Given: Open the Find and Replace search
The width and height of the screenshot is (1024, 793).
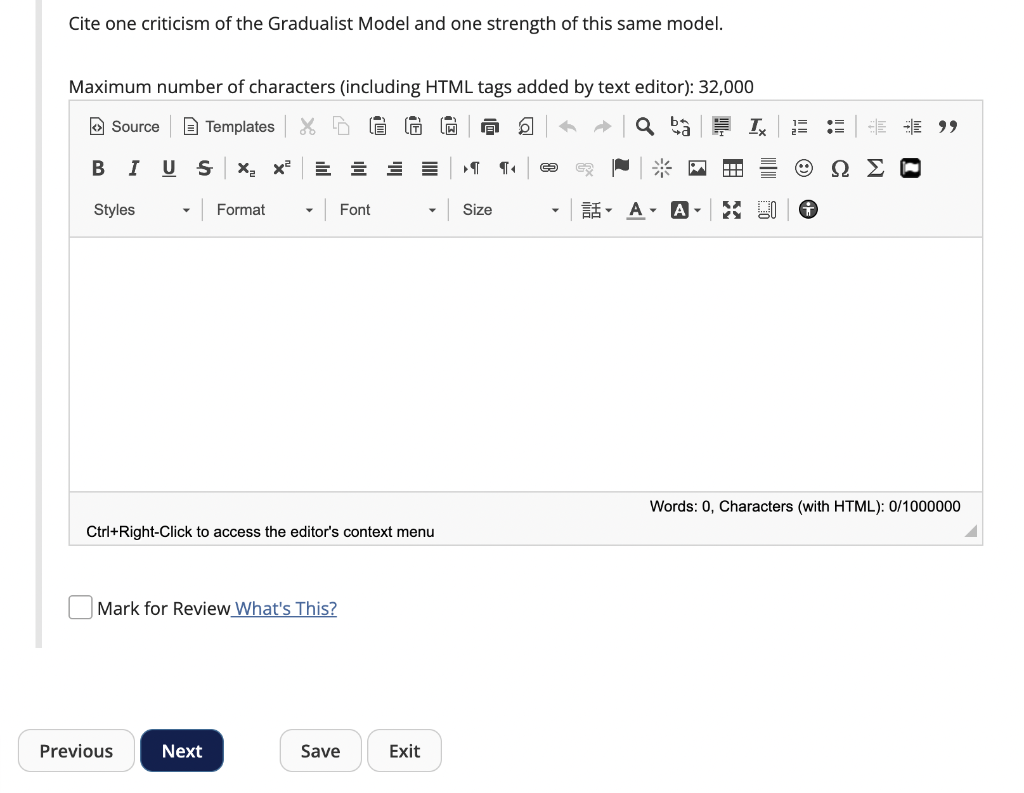Looking at the screenshot, I should click(x=643, y=126).
